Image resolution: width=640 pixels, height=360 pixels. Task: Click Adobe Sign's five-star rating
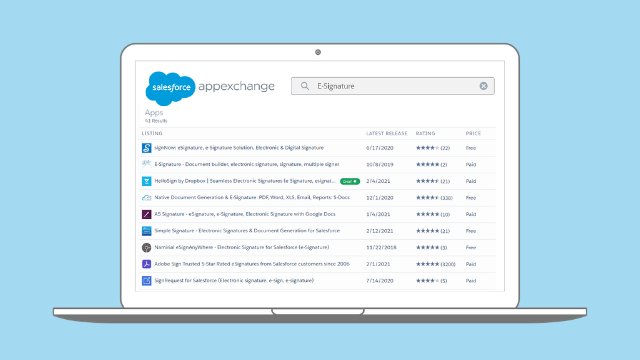[427, 264]
